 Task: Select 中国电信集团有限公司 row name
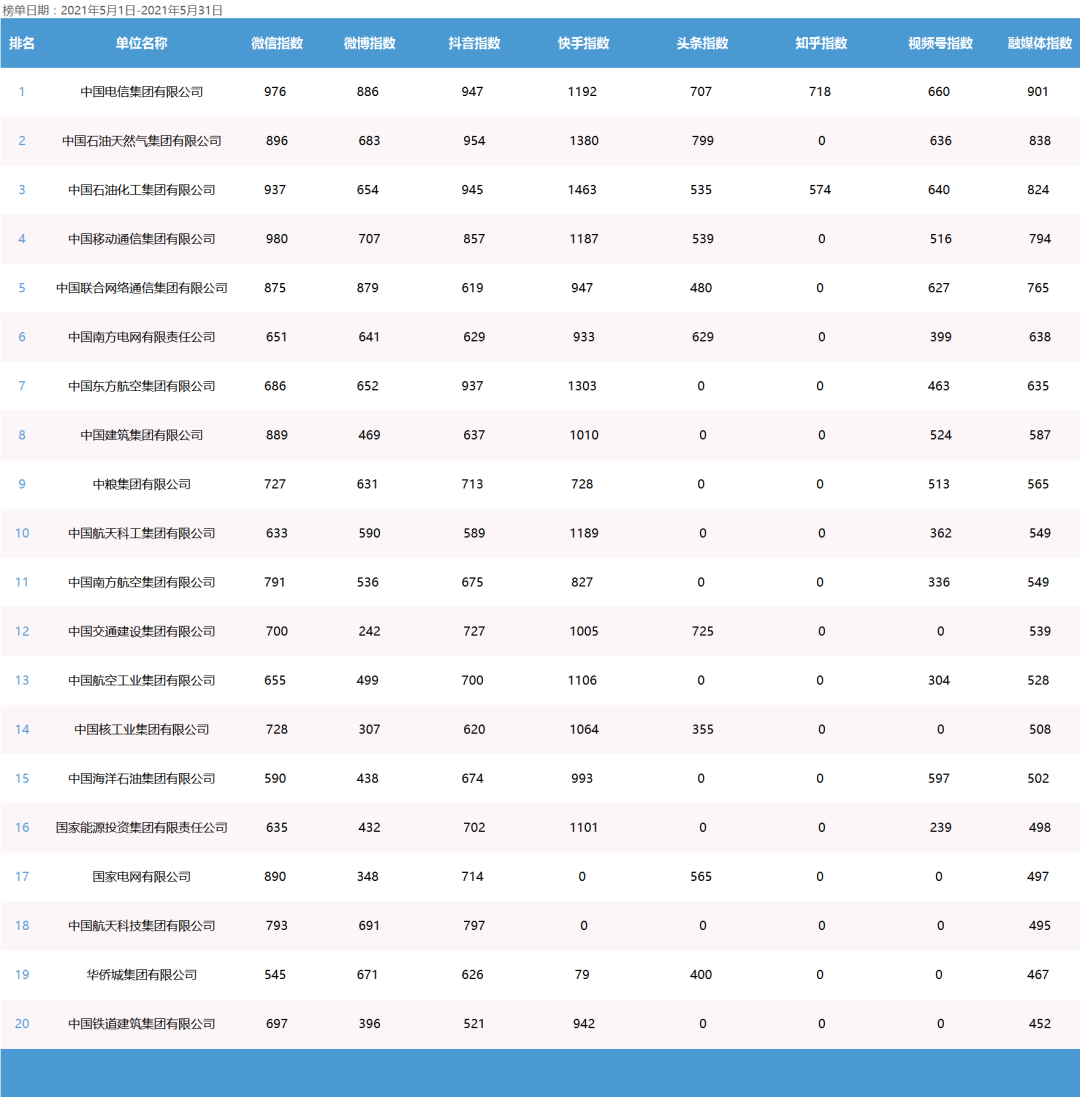141,92
